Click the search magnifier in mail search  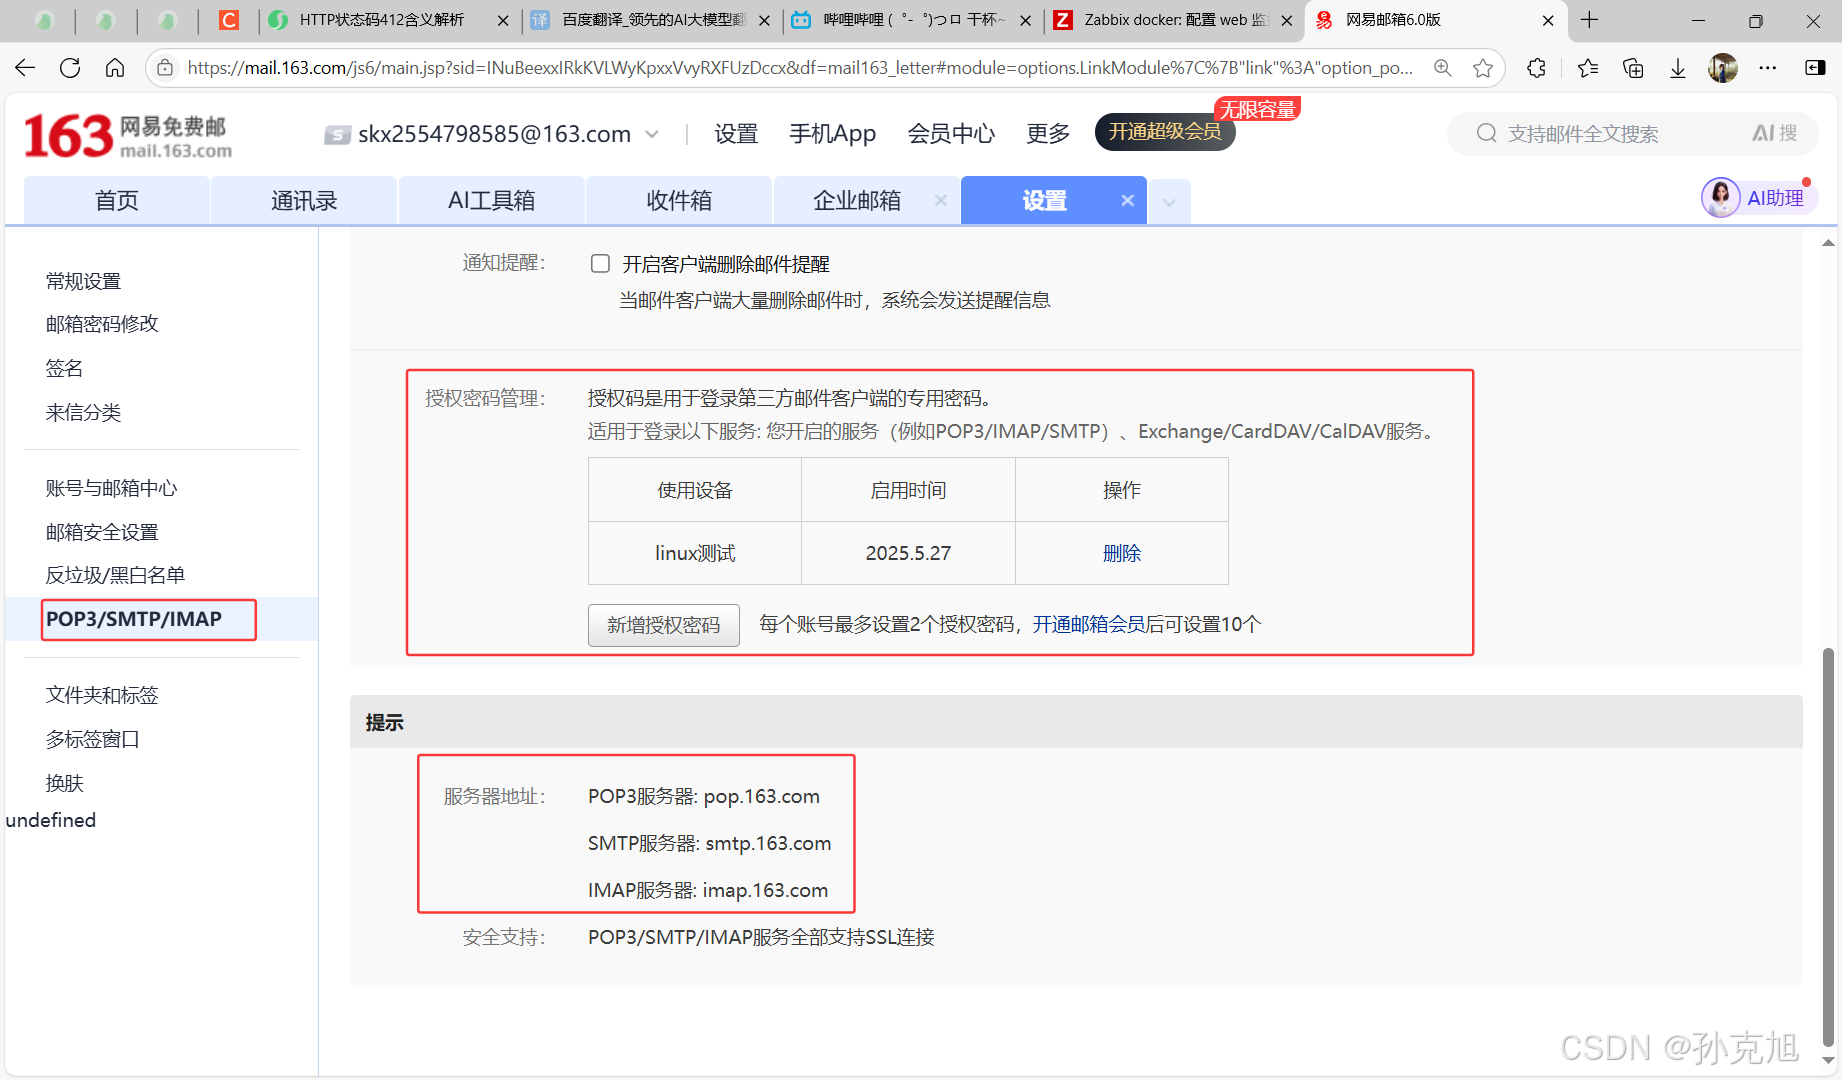(x=1486, y=133)
